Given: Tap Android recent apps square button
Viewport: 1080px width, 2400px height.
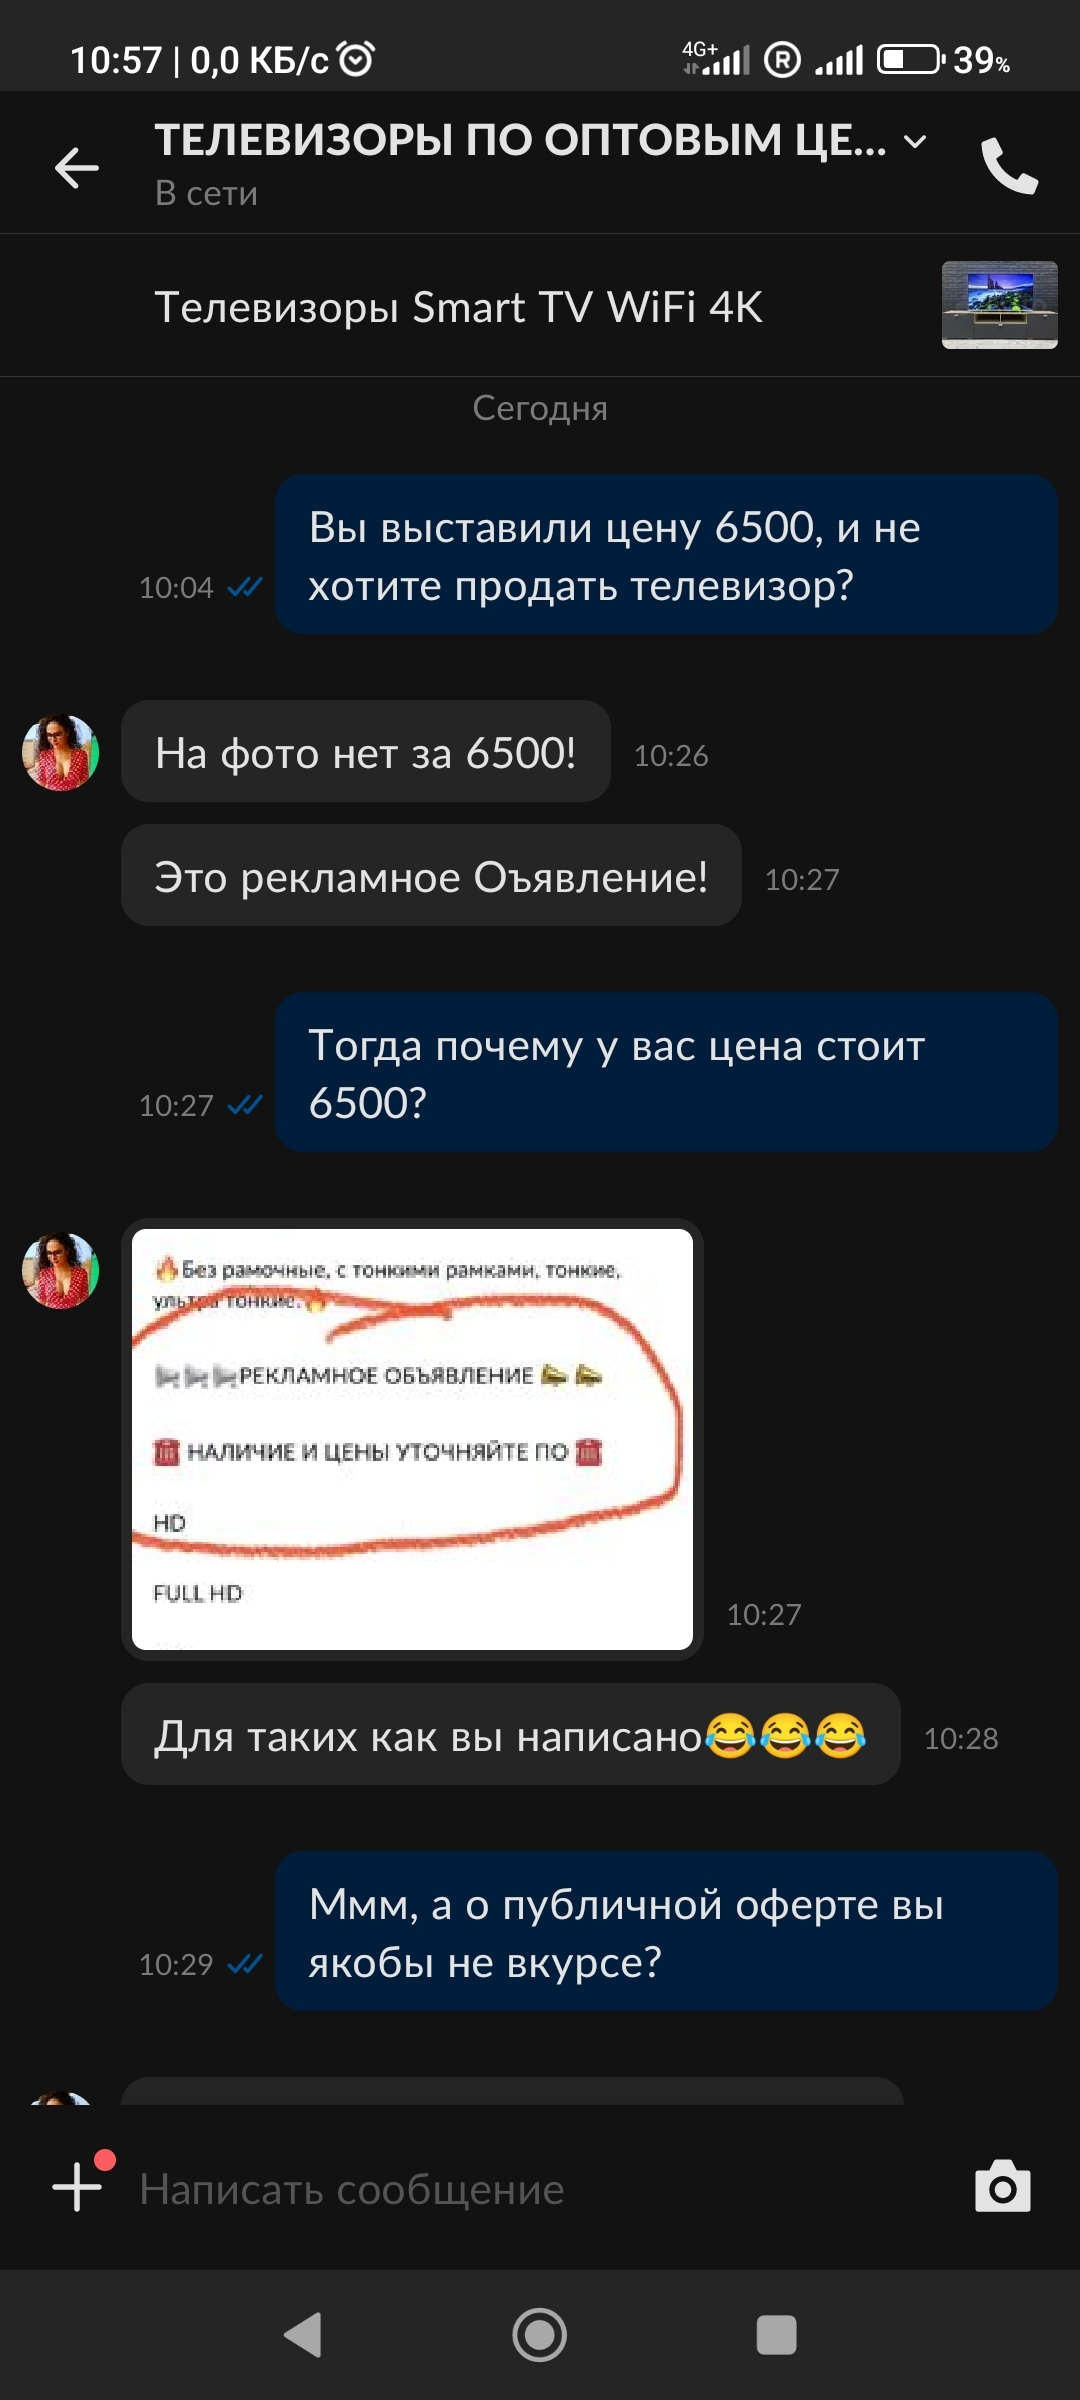Looking at the screenshot, I should (x=776, y=2335).
